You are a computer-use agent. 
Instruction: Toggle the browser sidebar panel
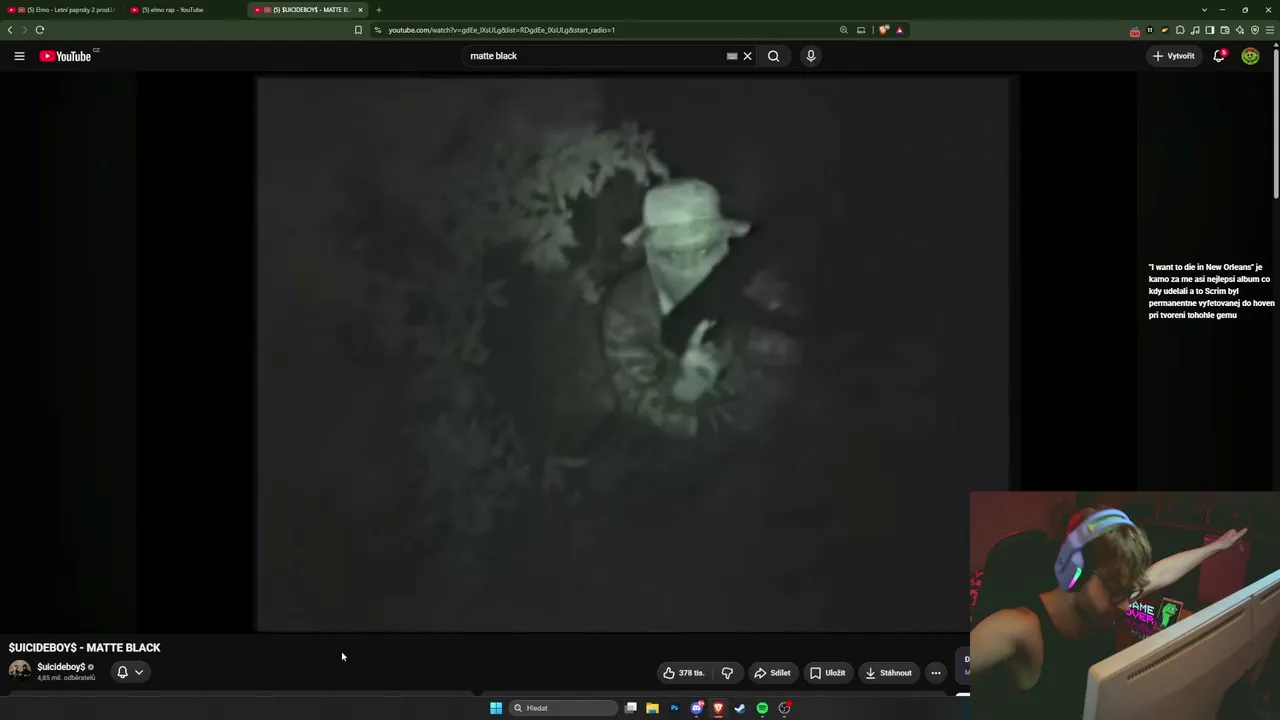click(x=1210, y=30)
